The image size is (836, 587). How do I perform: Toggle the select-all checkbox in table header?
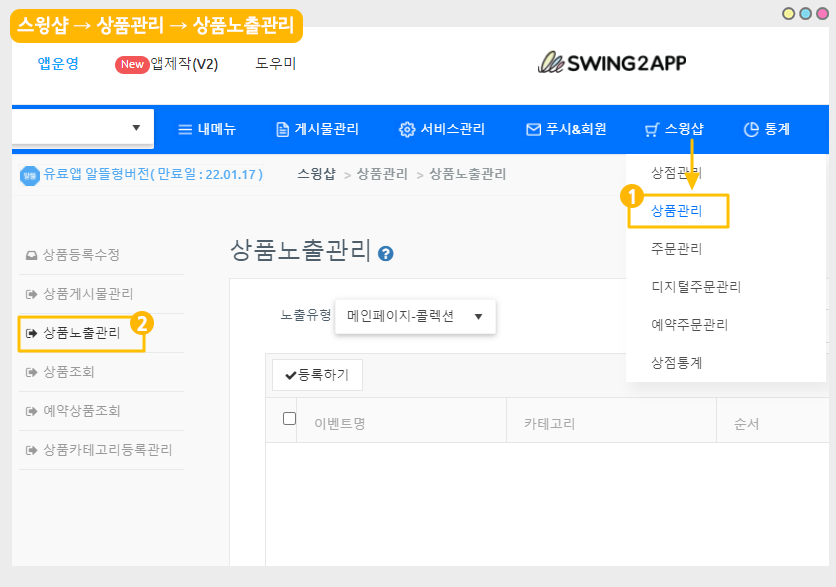click(x=290, y=419)
